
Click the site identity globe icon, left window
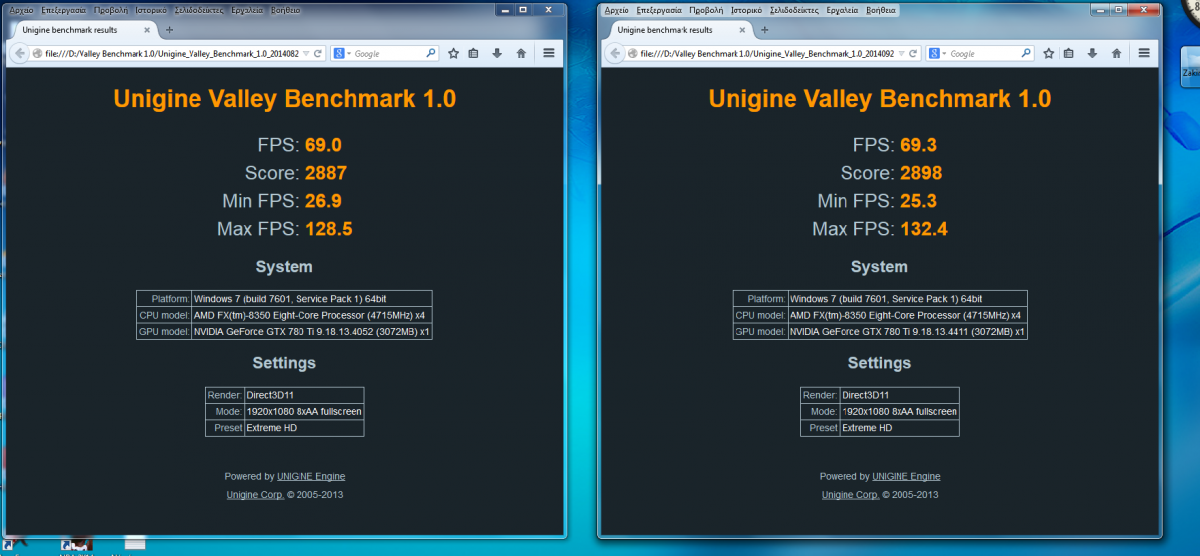[x=37, y=53]
